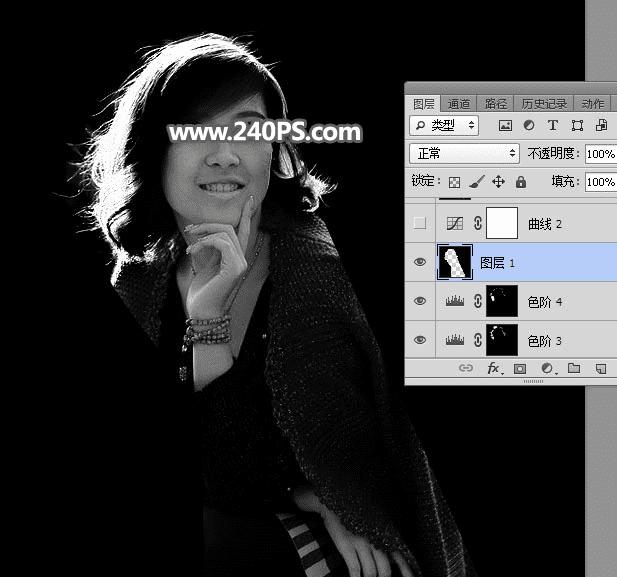Select the 曲线 2 curves adjustment icon
Screen dimensions: 617x577
(455, 224)
